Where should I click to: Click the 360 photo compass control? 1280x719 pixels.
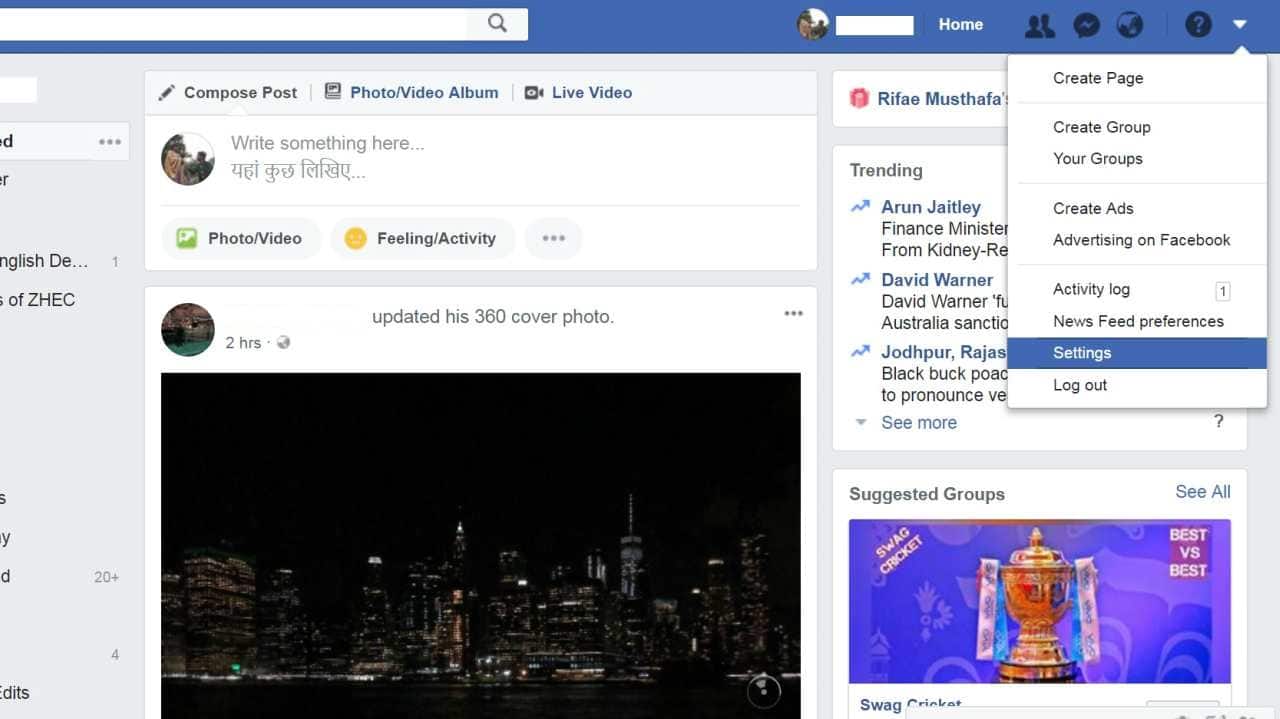pyautogui.click(x=763, y=690)
